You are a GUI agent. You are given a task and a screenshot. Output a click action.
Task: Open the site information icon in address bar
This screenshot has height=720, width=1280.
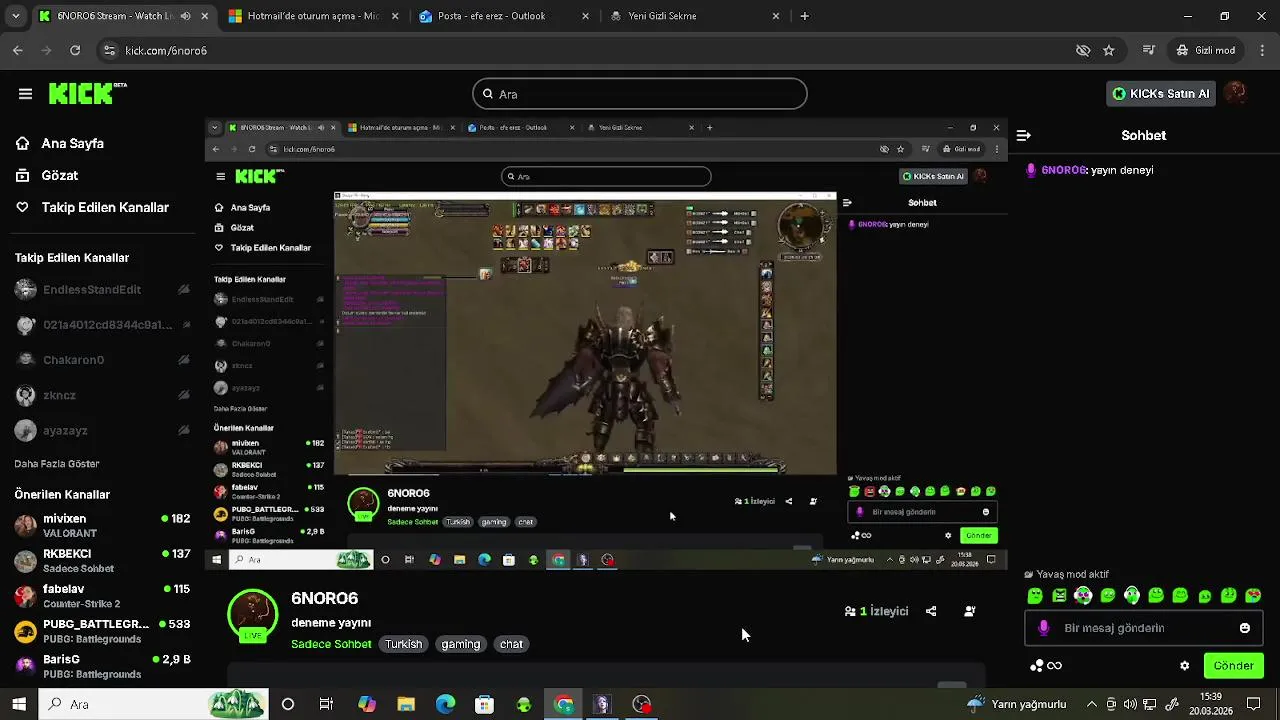click(109, 50)
